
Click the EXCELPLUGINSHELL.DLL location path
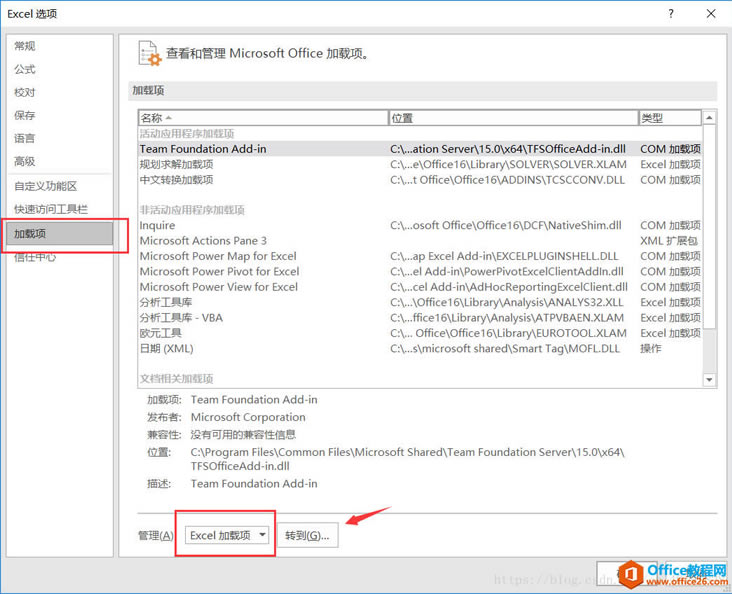coord(504,256)
